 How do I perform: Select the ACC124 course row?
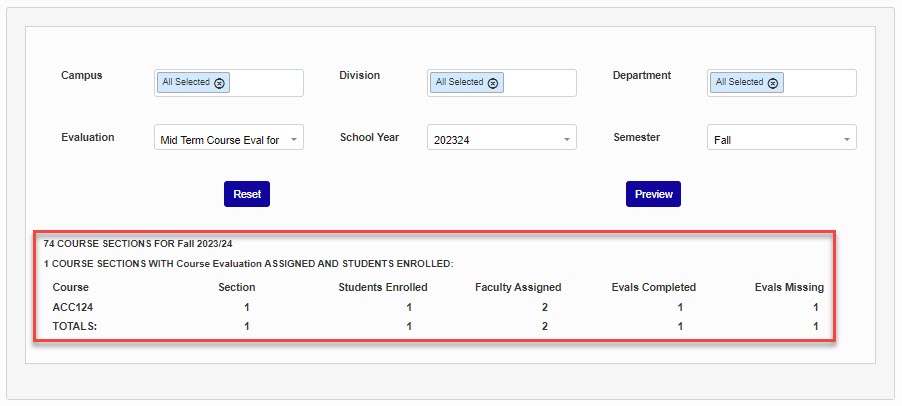[73, 307]
